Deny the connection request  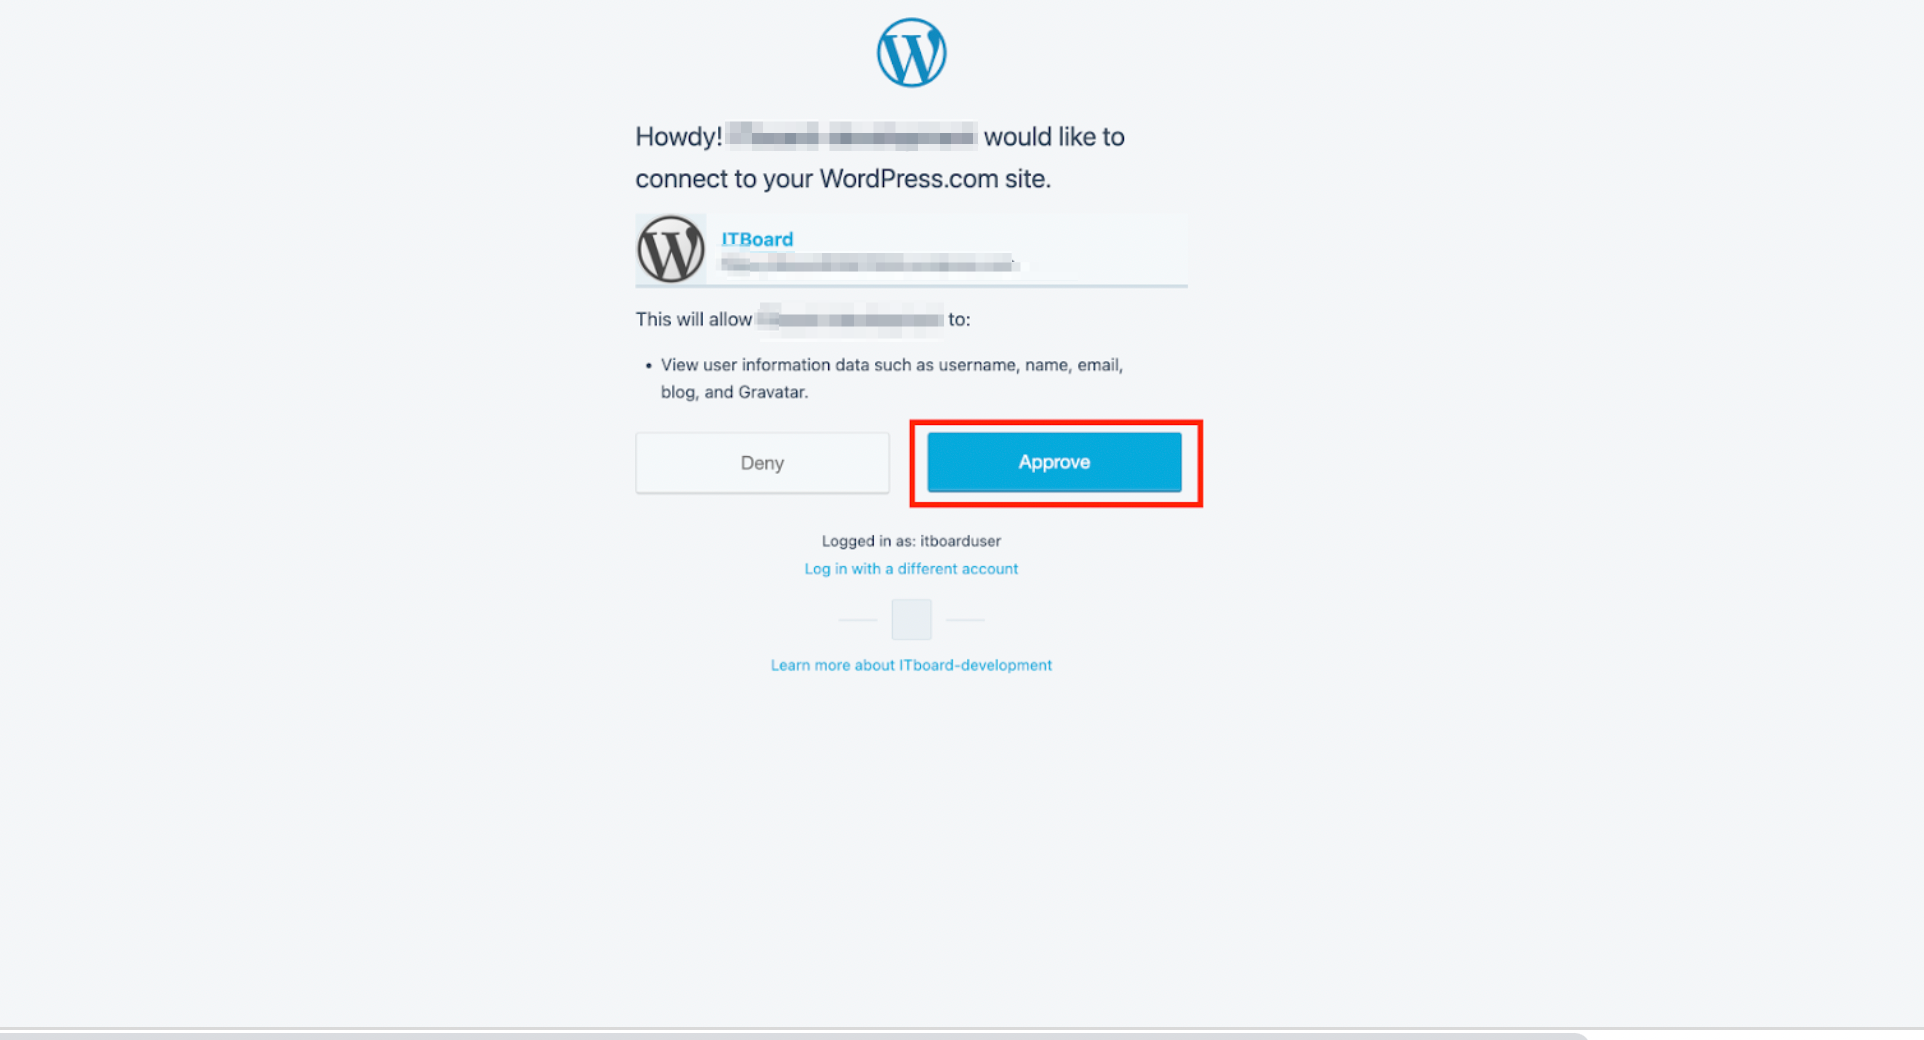[762, 463]
